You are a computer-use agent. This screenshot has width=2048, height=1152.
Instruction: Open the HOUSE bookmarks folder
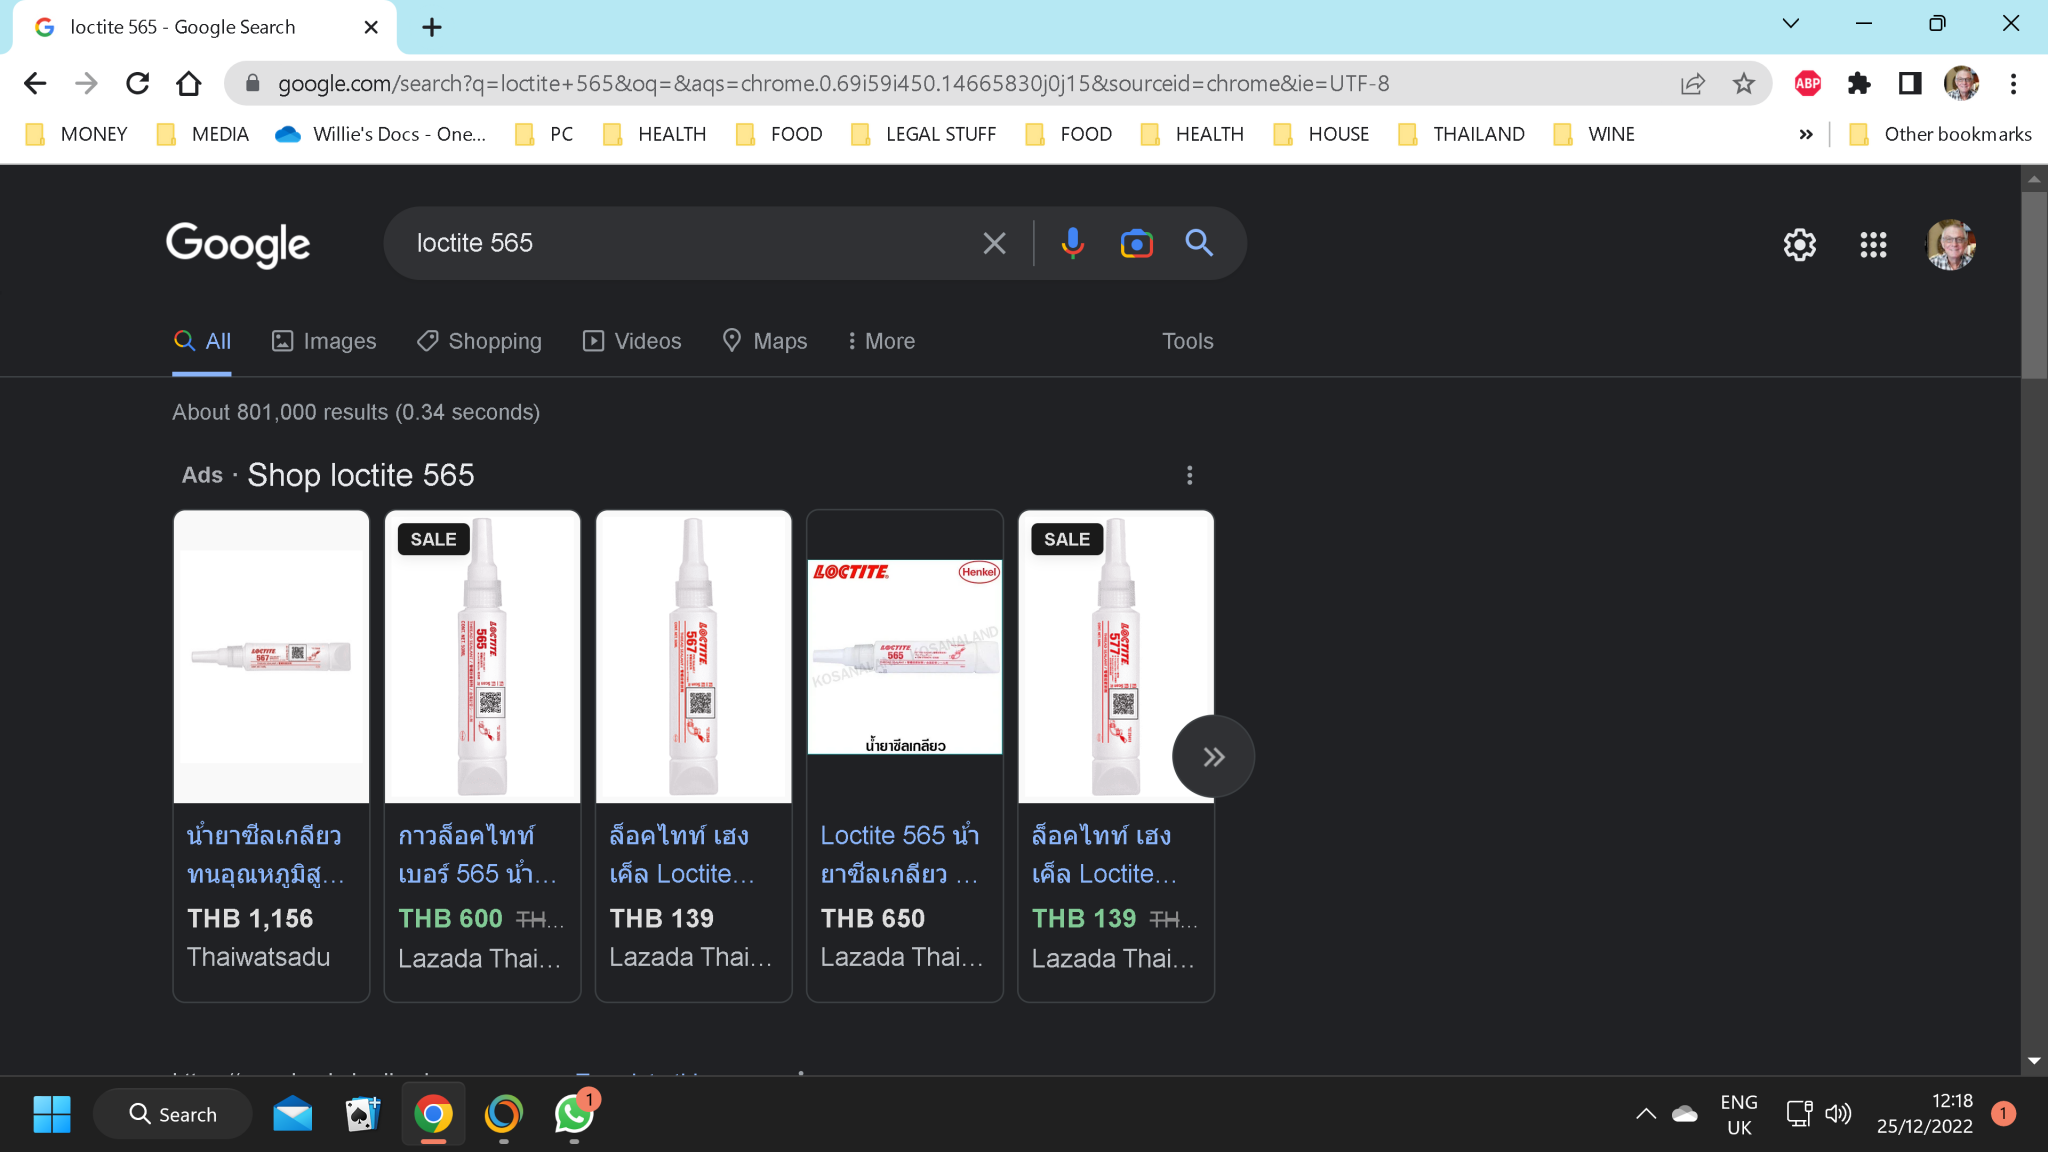tap(1321, 134)
